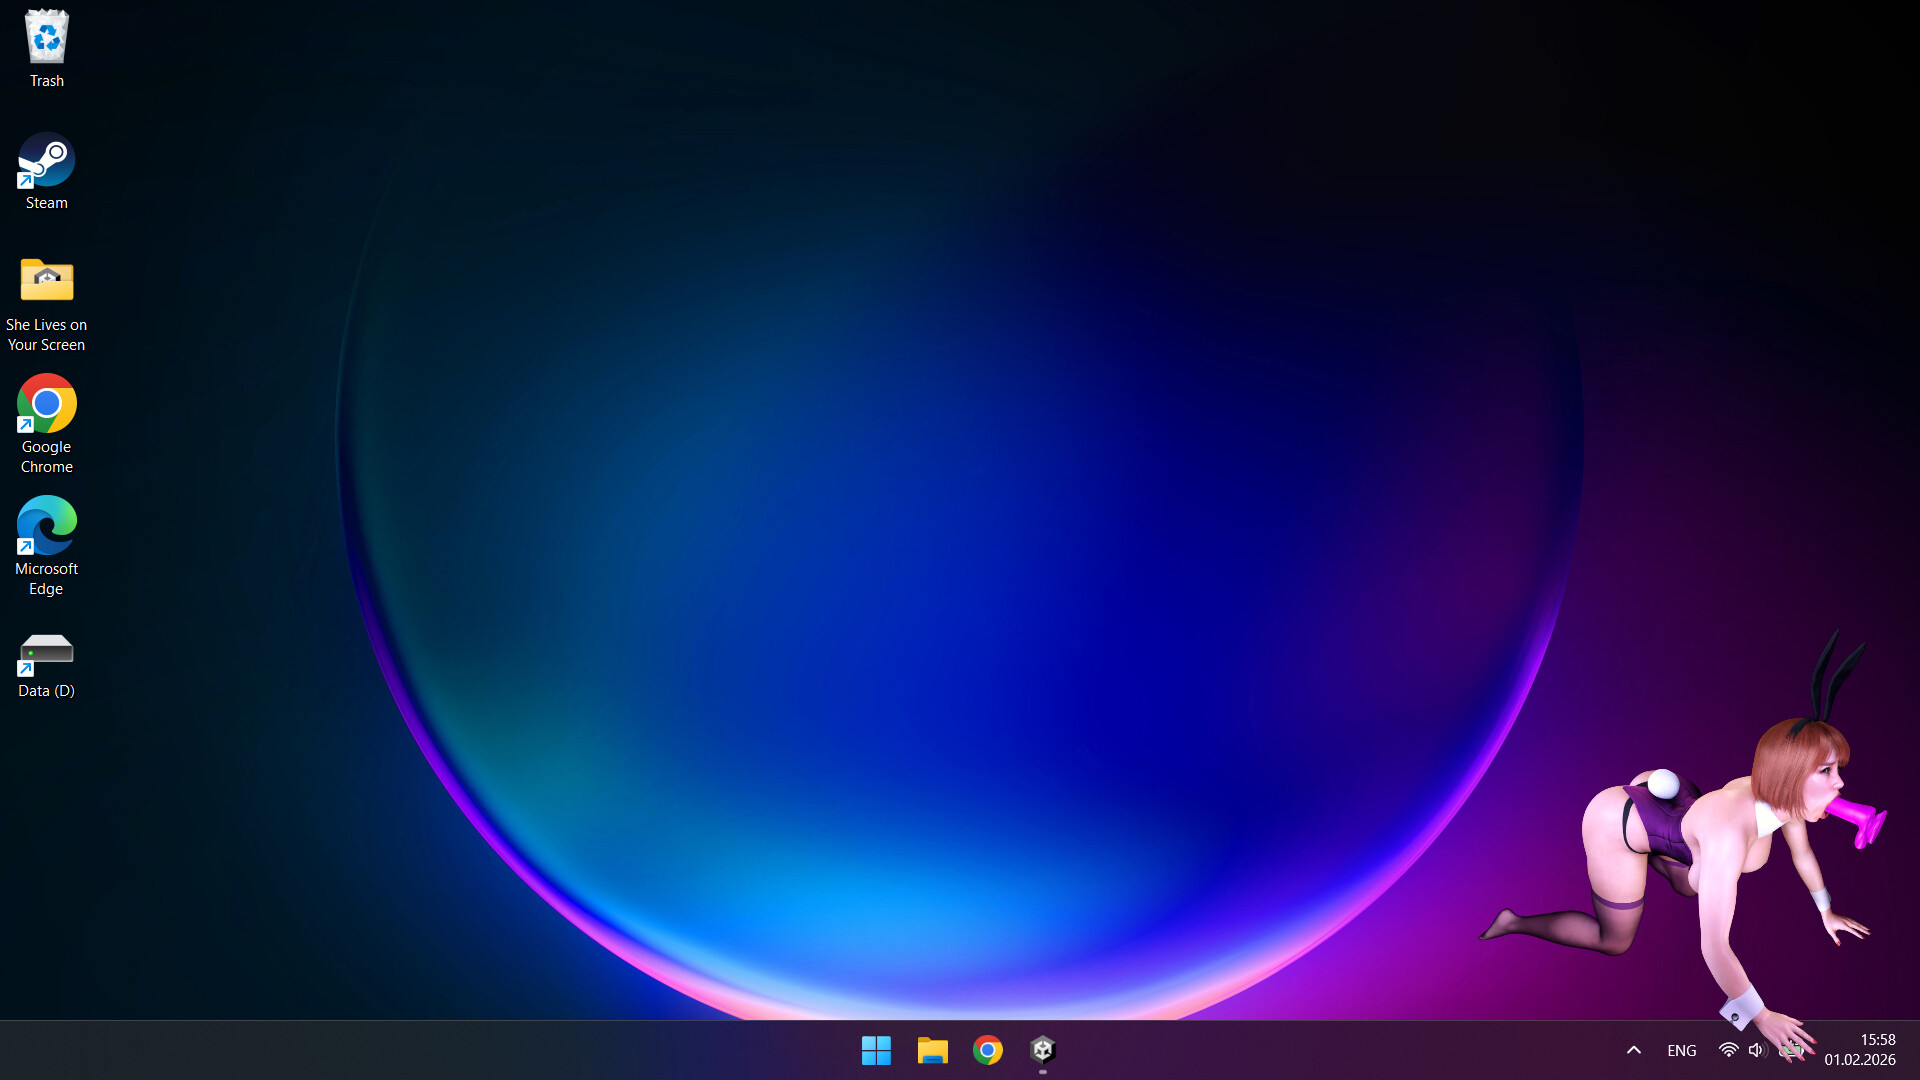Launch Chrome from the taskbar
Viewport: 1920px width, 1080px height.
pos(988,1050)
